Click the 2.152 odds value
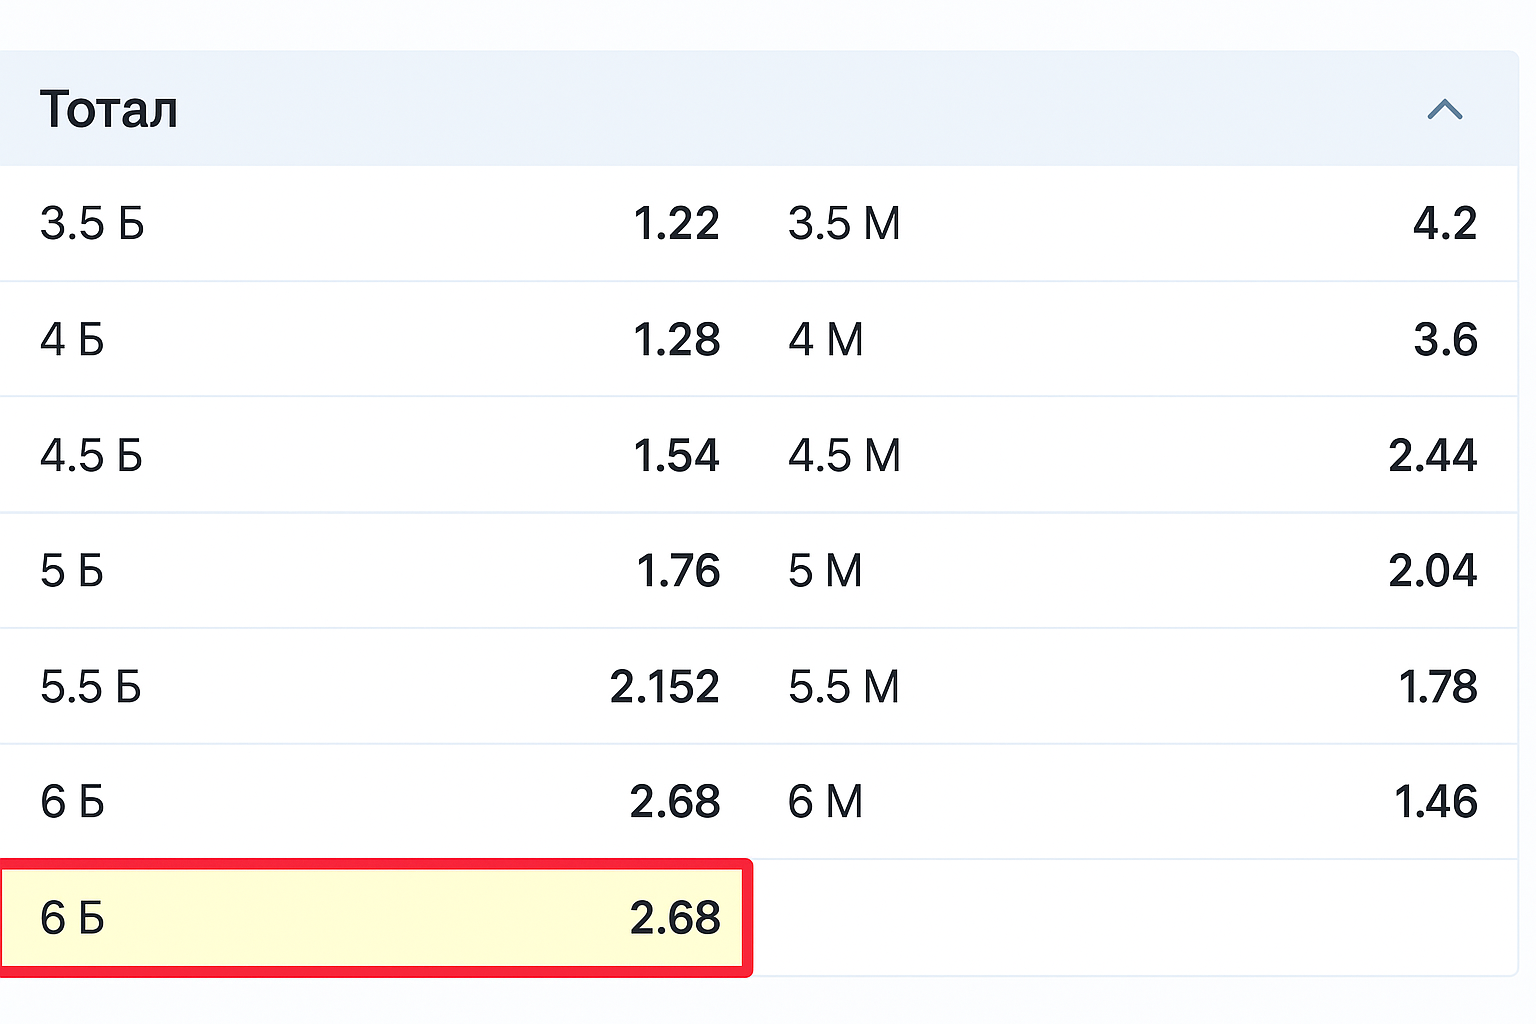Image resolution: width=1536 pixels, height=1024 pixels. tap(664, 687)
